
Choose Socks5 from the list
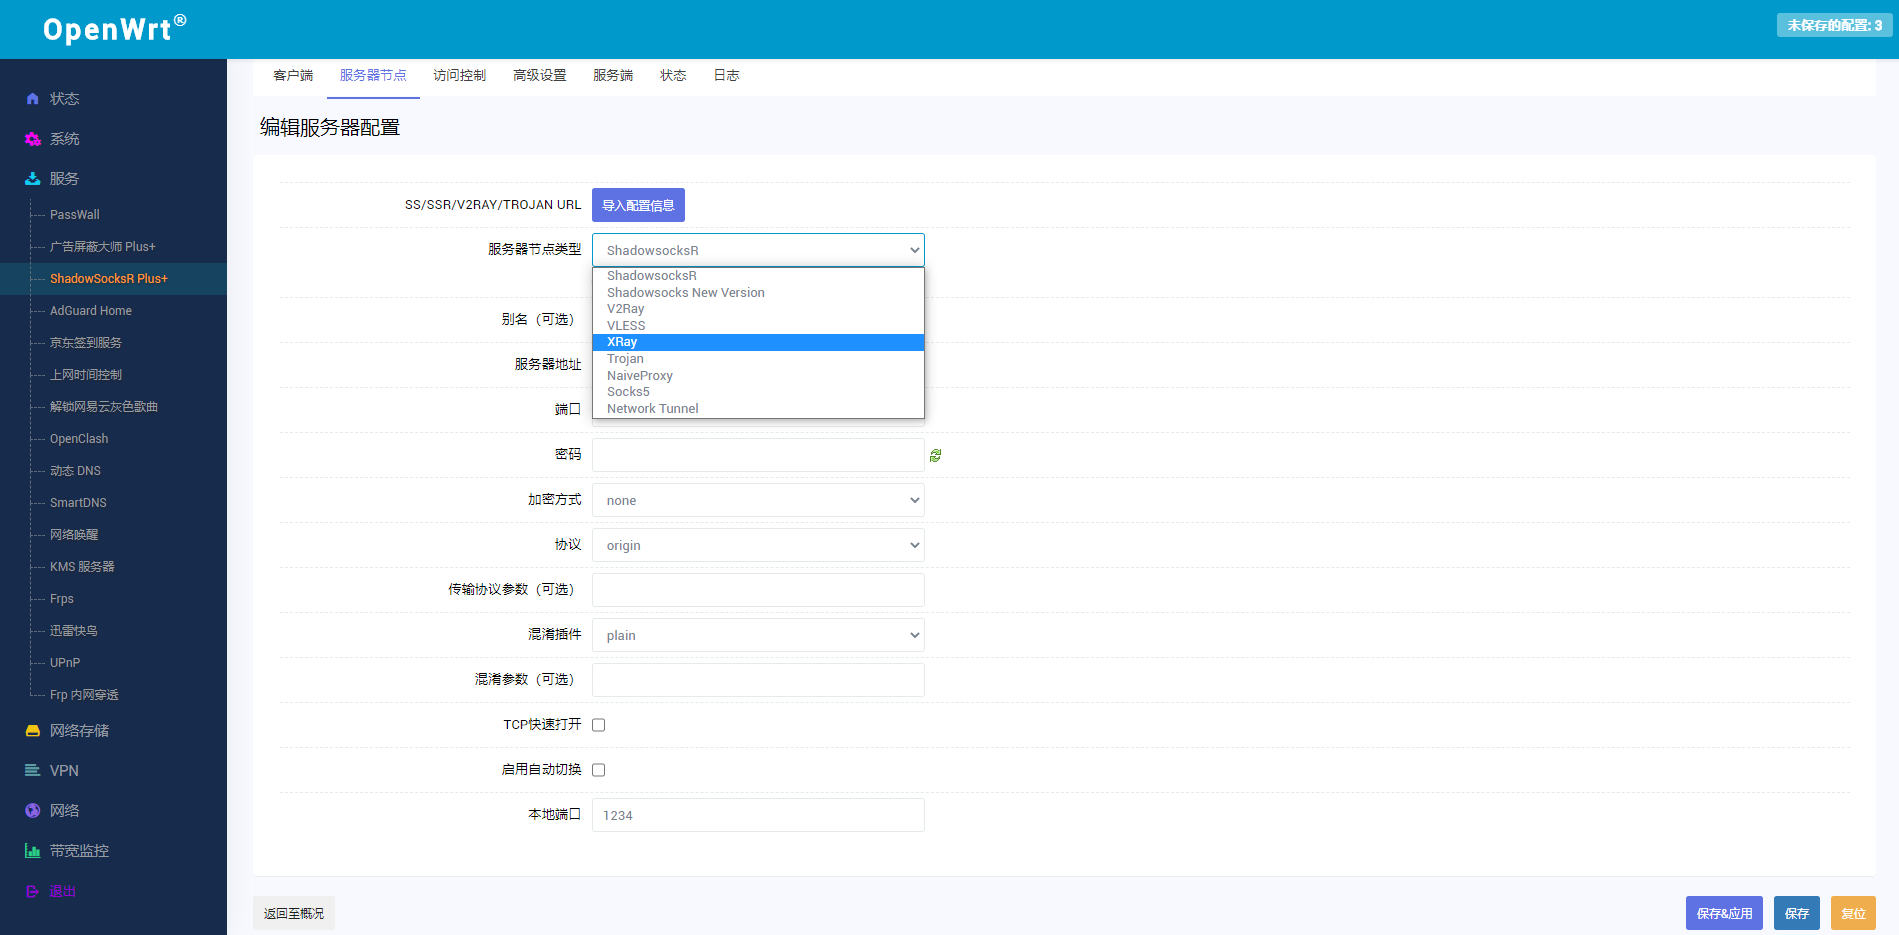point(758,392)
